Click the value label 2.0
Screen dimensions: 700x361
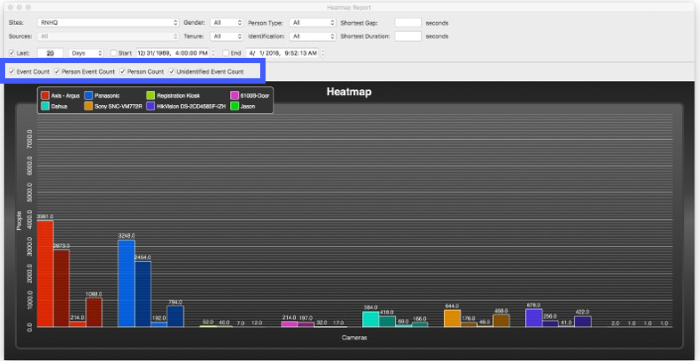(615, 323)
